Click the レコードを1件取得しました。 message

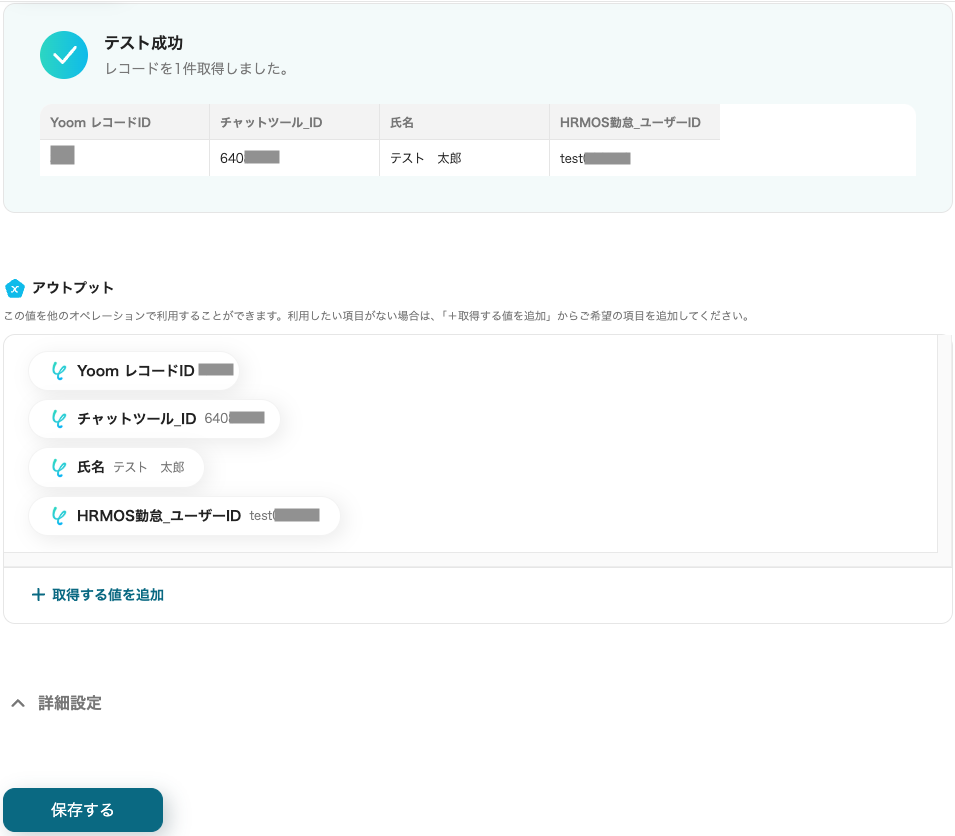tap(197, 69)
